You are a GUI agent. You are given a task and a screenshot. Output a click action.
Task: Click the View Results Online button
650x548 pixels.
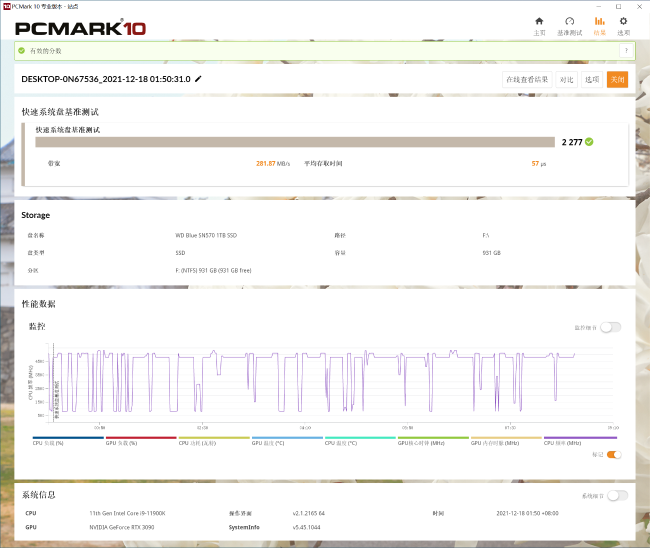[527, 80]
